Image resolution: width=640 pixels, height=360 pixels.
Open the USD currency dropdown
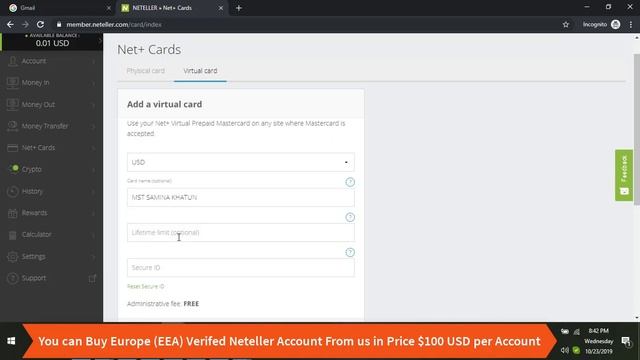click(x=241, y=162)
